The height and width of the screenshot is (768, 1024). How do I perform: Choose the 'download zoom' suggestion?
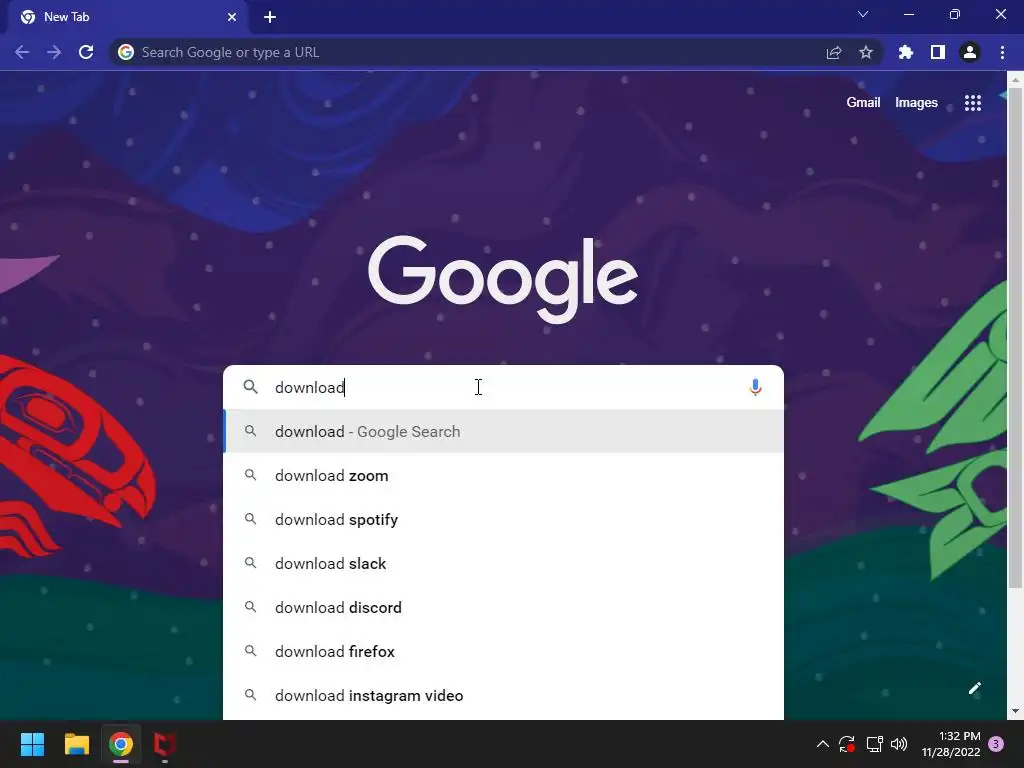click(x=504, y=475)
